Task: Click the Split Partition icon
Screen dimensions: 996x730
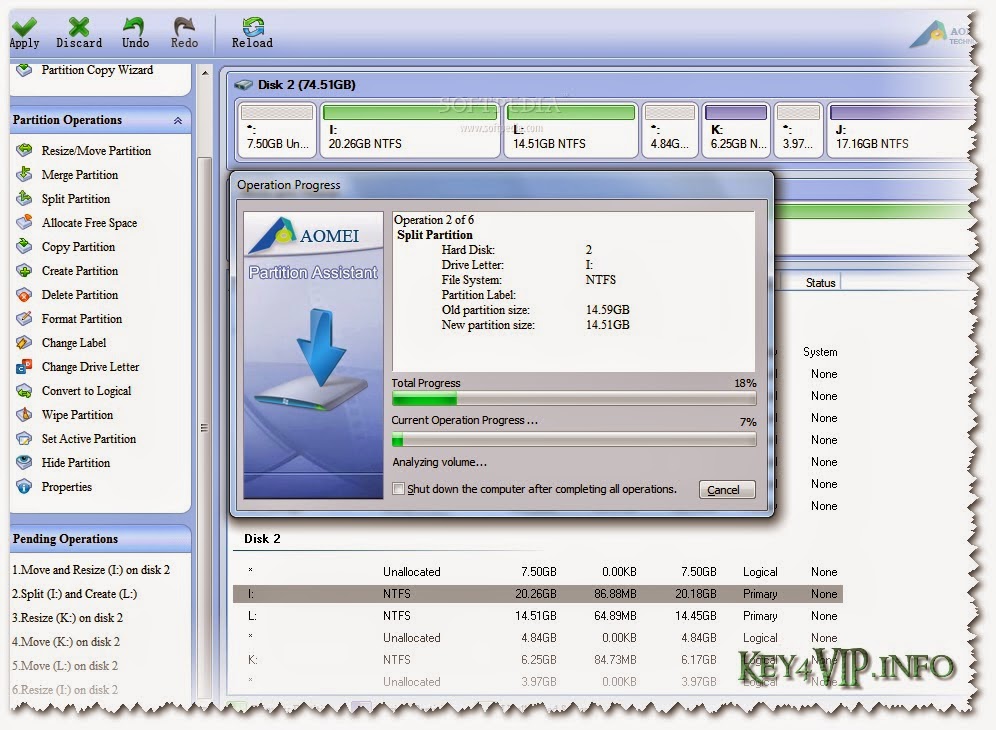Action: [x=24, y=198]
